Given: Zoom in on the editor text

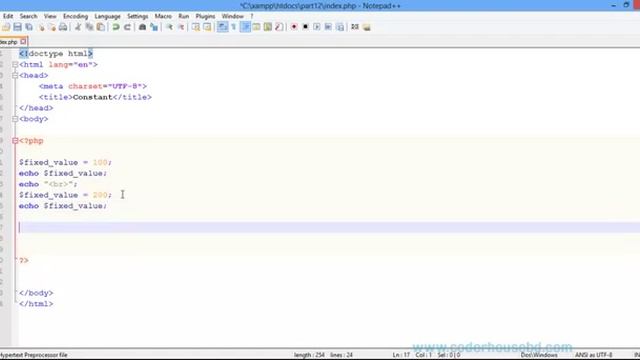Looking at the screenshot, I should (169, 27).
